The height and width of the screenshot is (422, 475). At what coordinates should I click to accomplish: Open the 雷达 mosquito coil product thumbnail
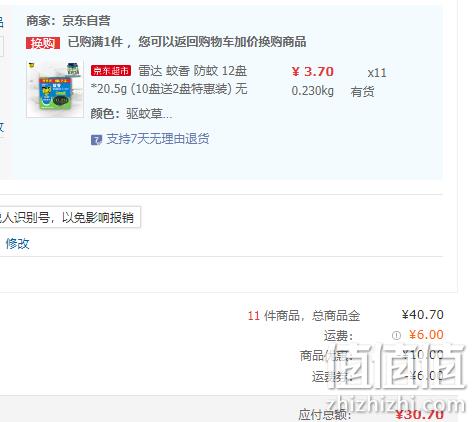[x=55, y=89]
